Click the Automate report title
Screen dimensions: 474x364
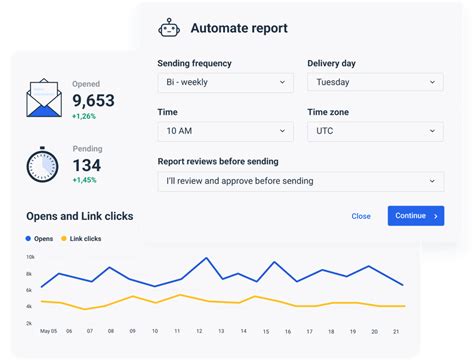pyautogui.click(x=239, y=28)
